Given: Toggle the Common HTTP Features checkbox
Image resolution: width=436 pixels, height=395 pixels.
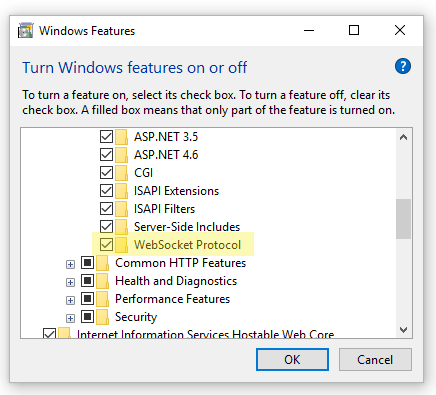Looking at the screenshot, I should tap(88, 263).
